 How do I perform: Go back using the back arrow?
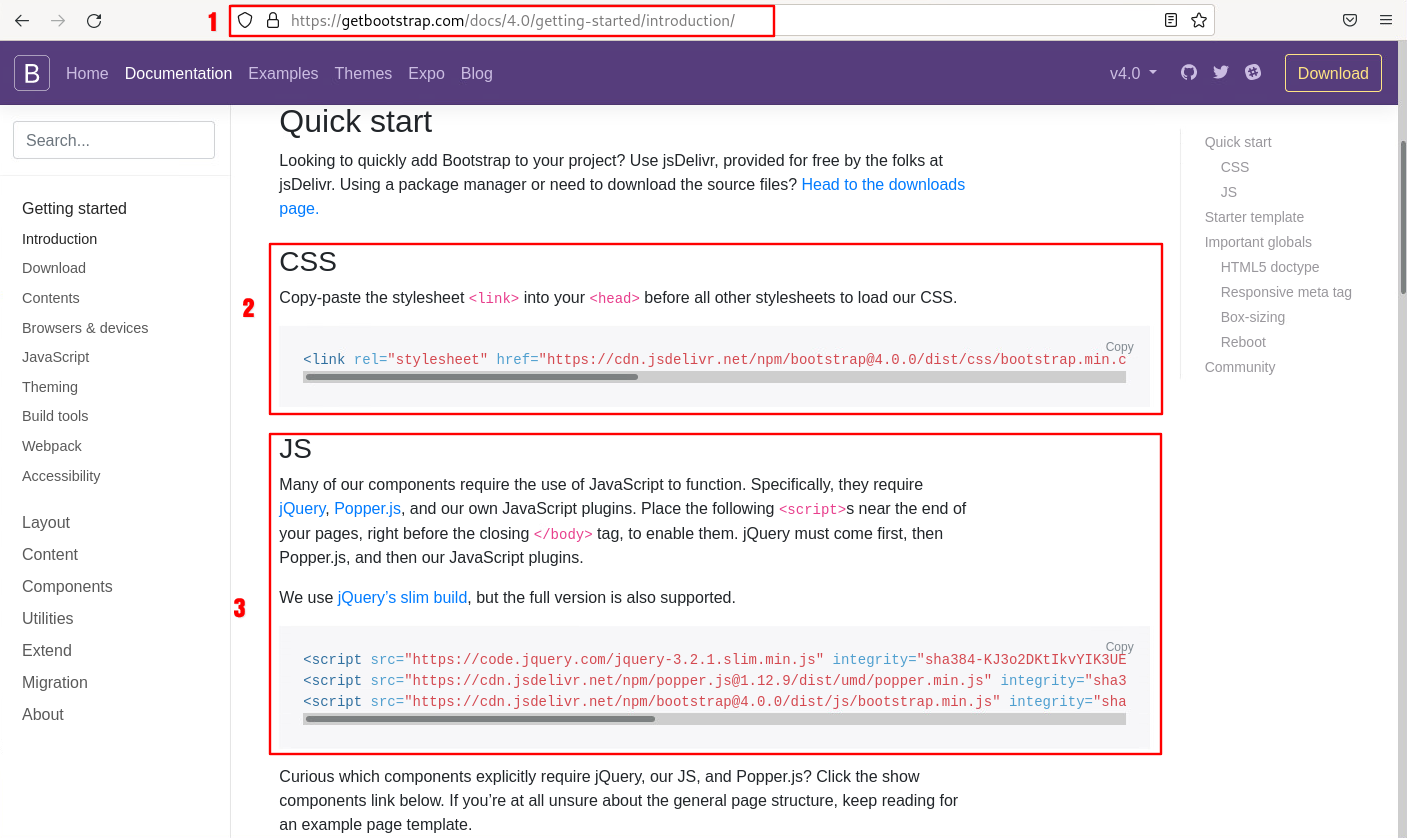coord(22,20)
